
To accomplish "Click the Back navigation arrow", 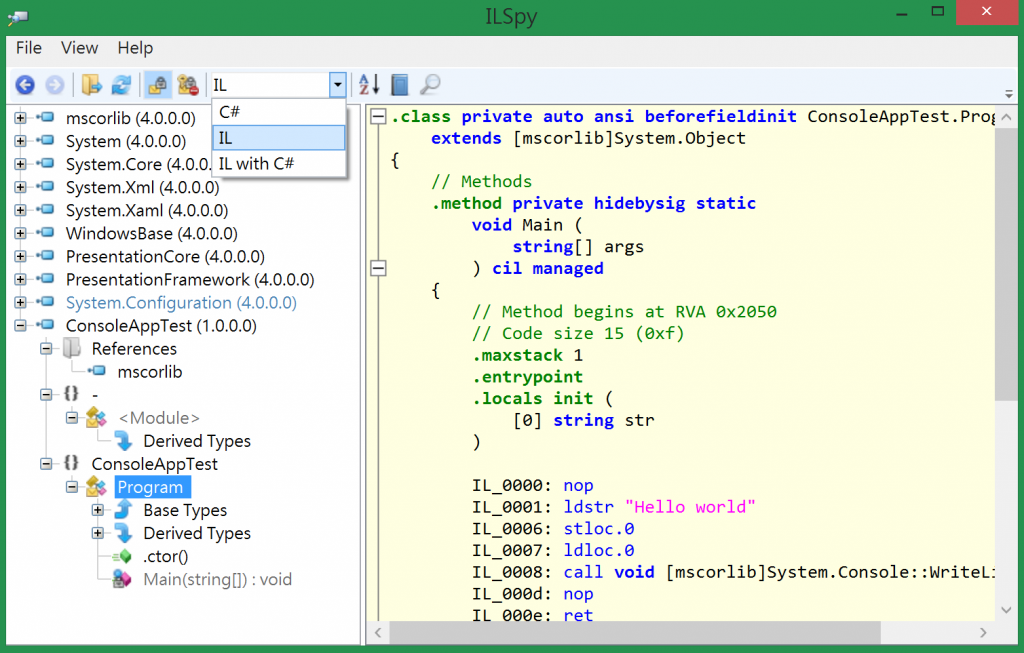I will coord(25,85).
